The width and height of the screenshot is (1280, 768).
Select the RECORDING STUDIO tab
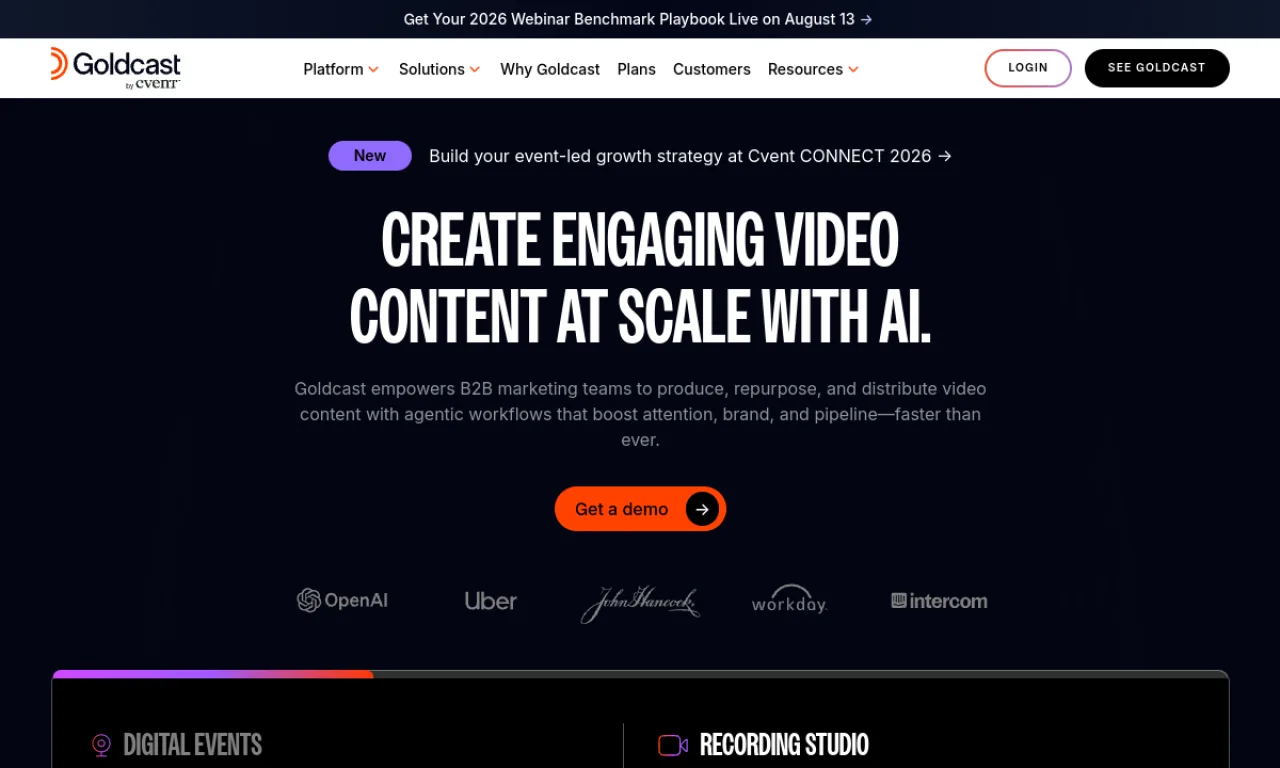(784, 745)
